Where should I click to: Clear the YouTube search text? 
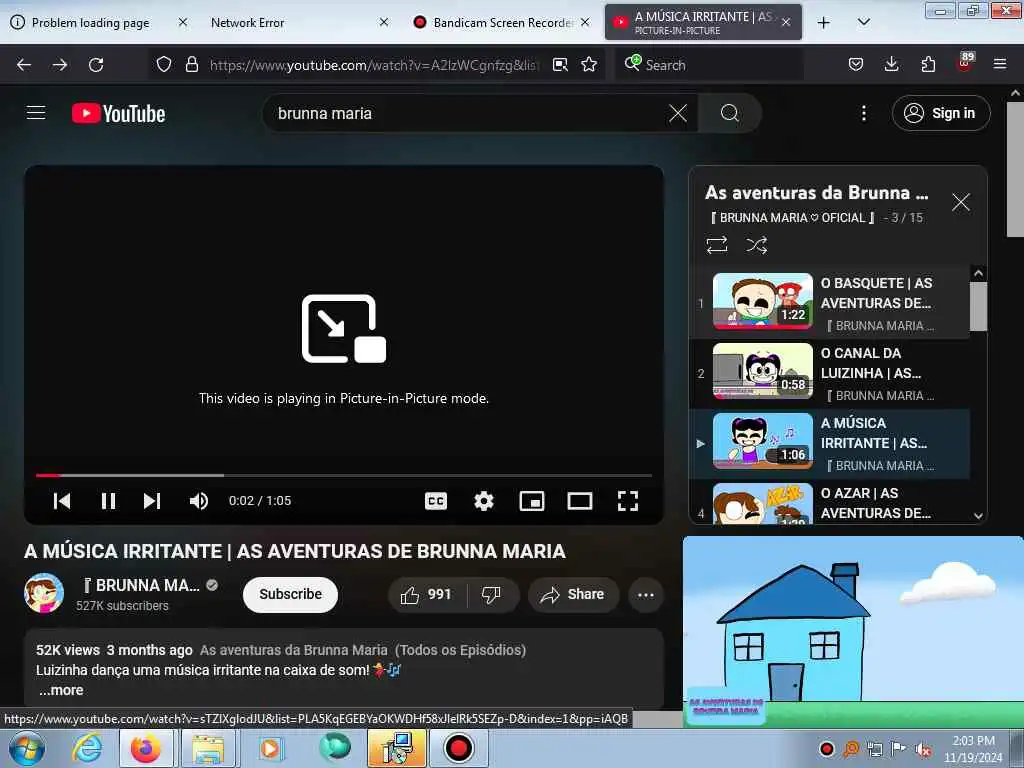pyautogui.click(x=678, y=114)
